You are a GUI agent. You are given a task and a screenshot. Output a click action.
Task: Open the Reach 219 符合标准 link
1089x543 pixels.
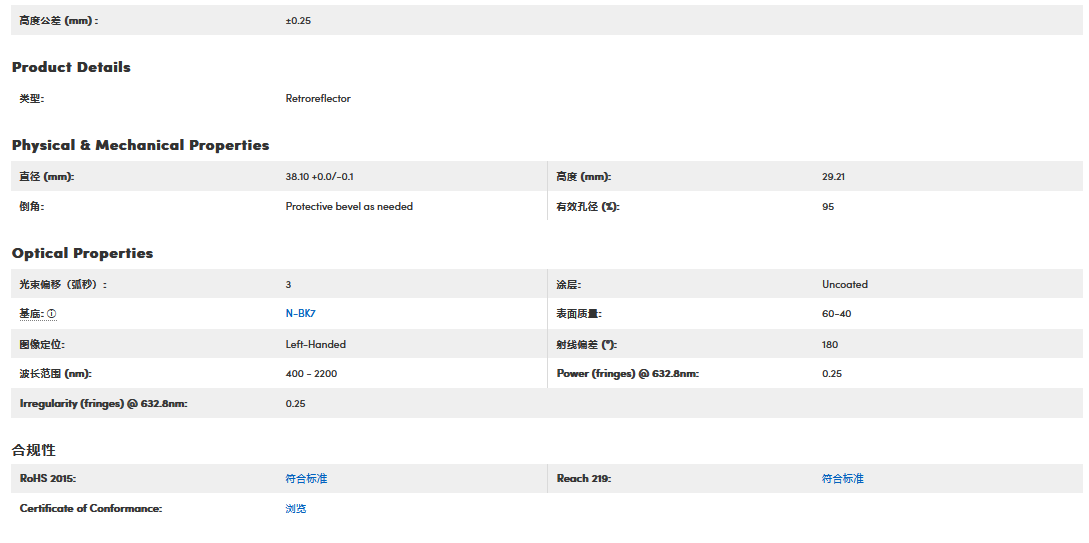[842, 479]
